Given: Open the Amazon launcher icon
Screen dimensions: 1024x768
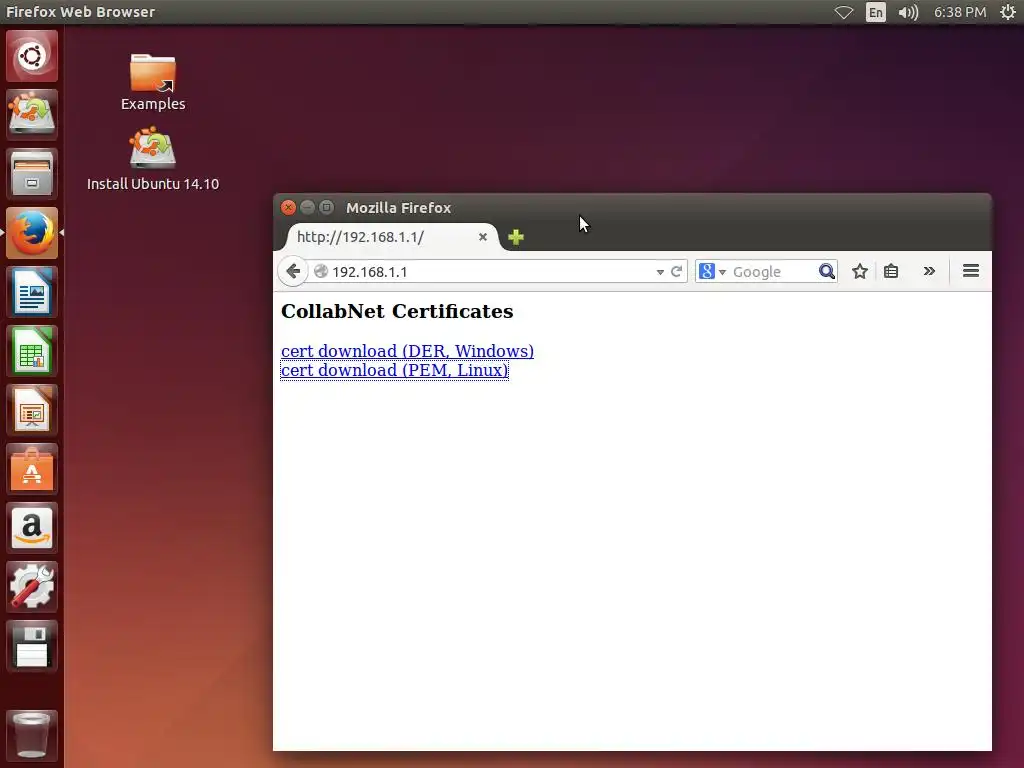Looking at the screenshot, I should tap(32, 528).
